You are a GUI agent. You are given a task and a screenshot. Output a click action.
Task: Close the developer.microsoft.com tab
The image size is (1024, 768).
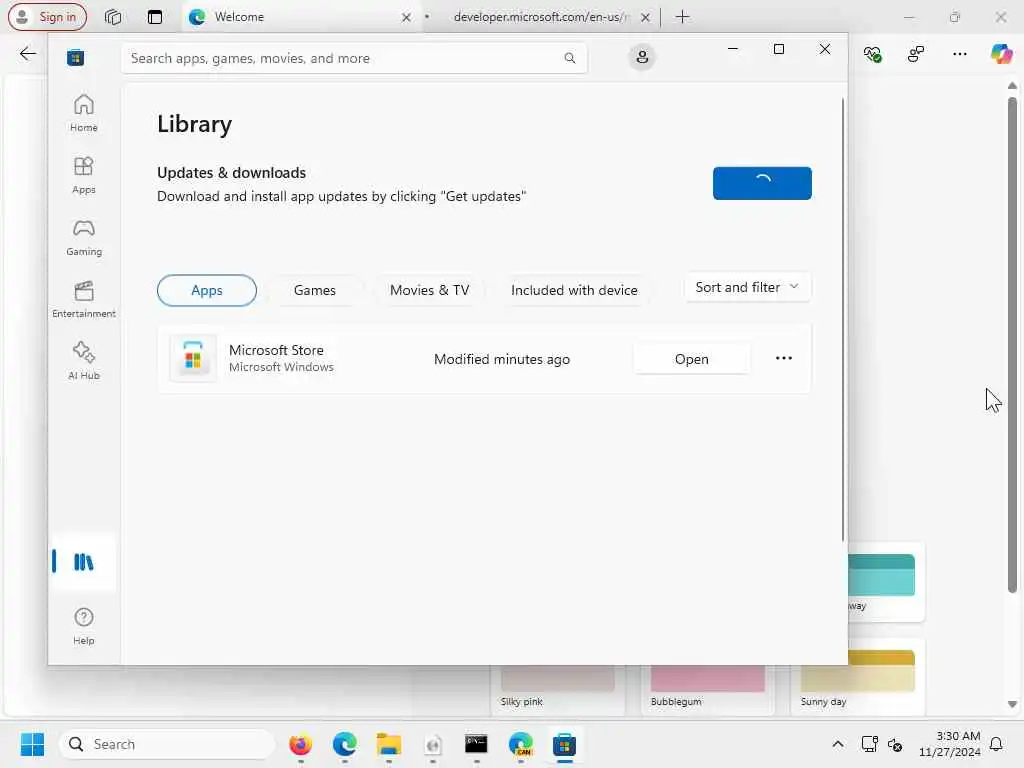pos(645,18)
